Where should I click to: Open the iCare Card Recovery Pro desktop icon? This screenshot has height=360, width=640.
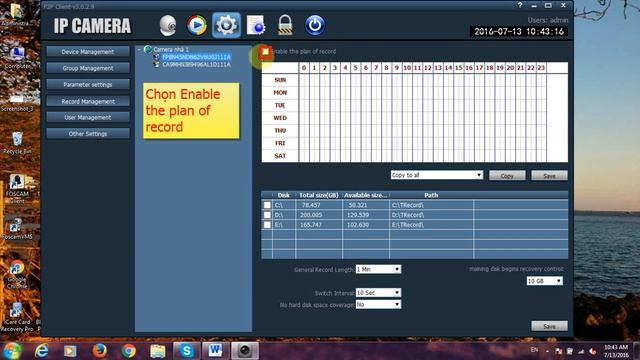(x=17, y=317)
